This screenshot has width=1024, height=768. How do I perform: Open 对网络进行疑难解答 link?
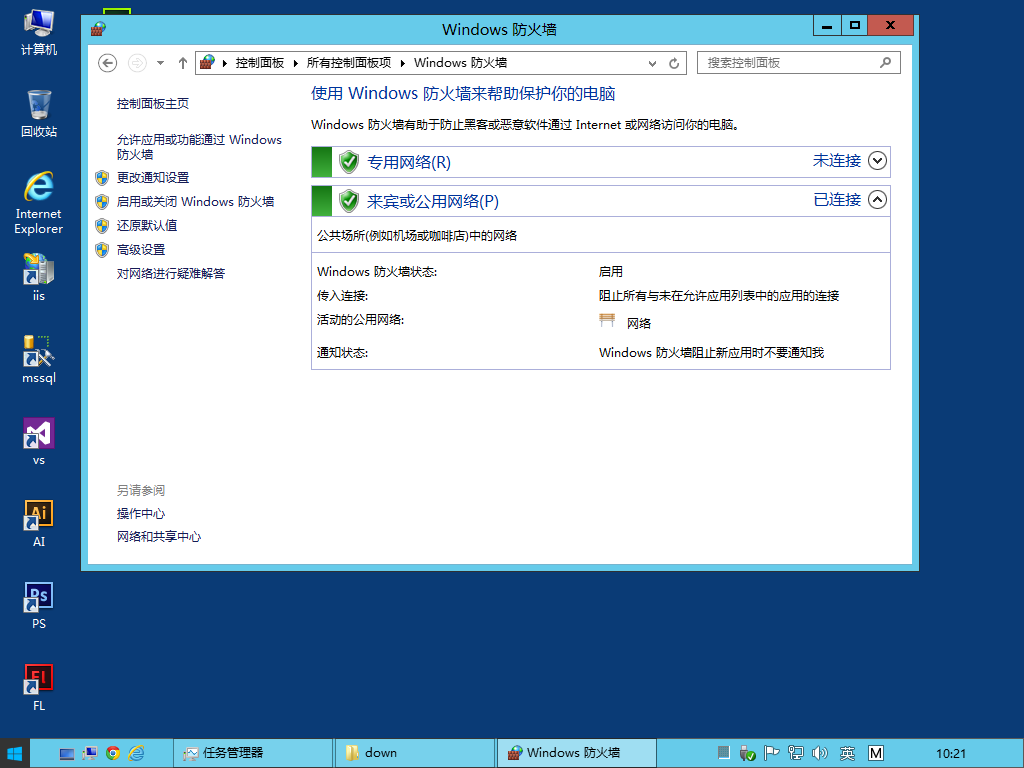point(170,274)
